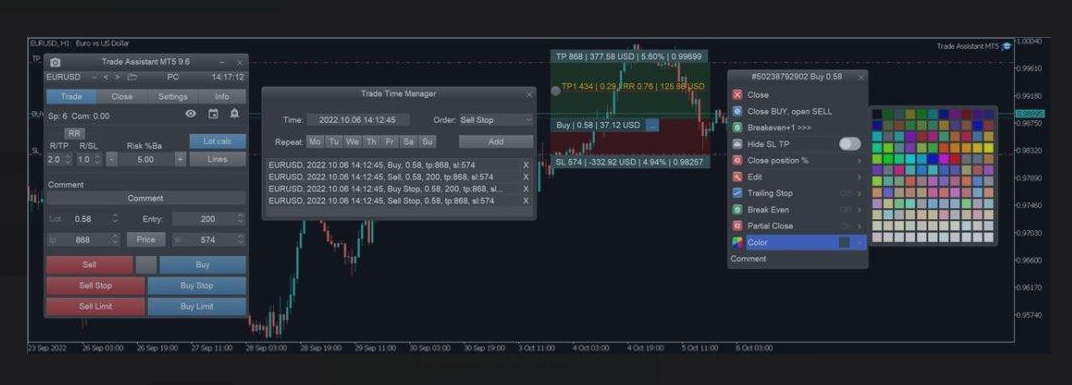Viewport: 1072px width, 385px height.
Task: Open the calendar schedule icon
Action: pyautogui.click(x=213, y=114)
